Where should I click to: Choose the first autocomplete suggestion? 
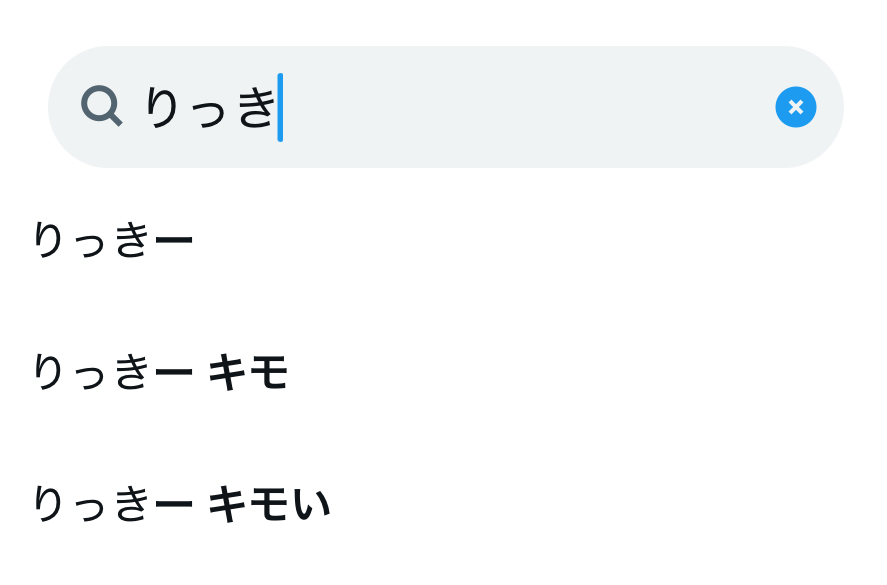click(113, 241)
